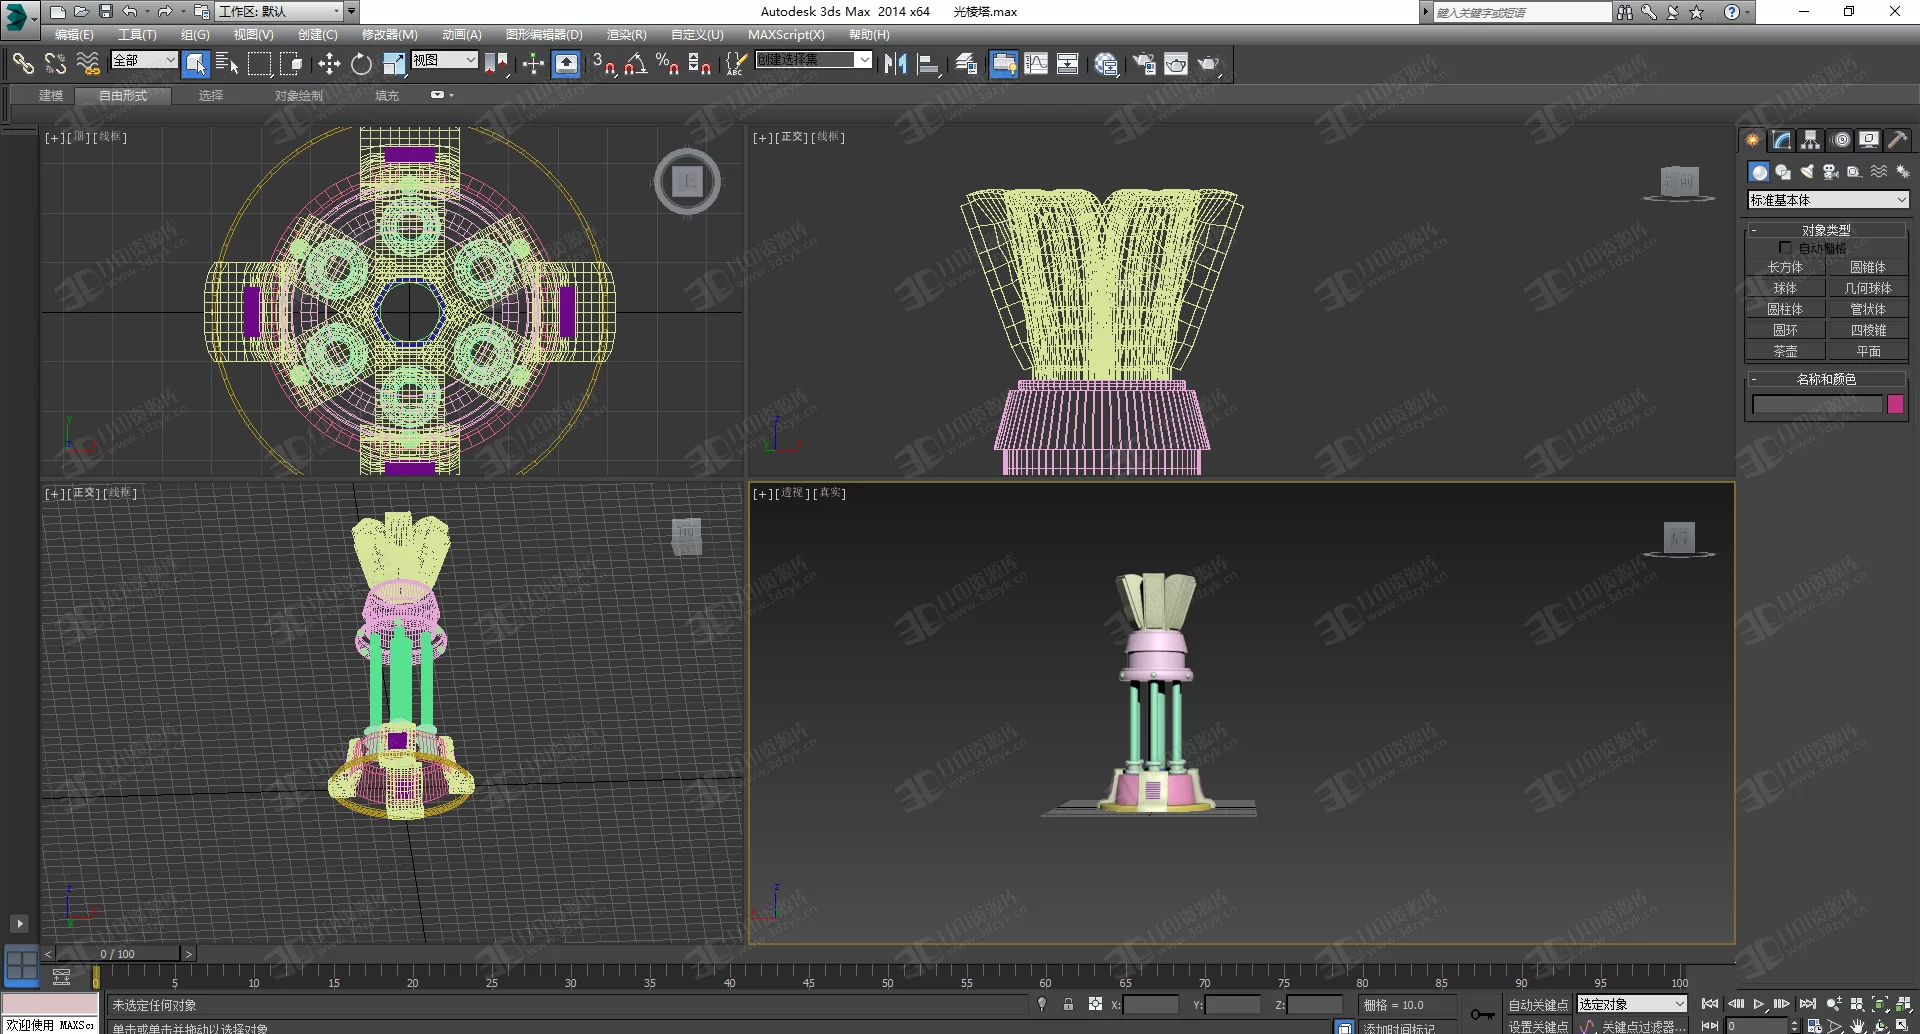Click the Select and Rotate tool
This screenshot has height=1034, width=1920.
[361, 64]
